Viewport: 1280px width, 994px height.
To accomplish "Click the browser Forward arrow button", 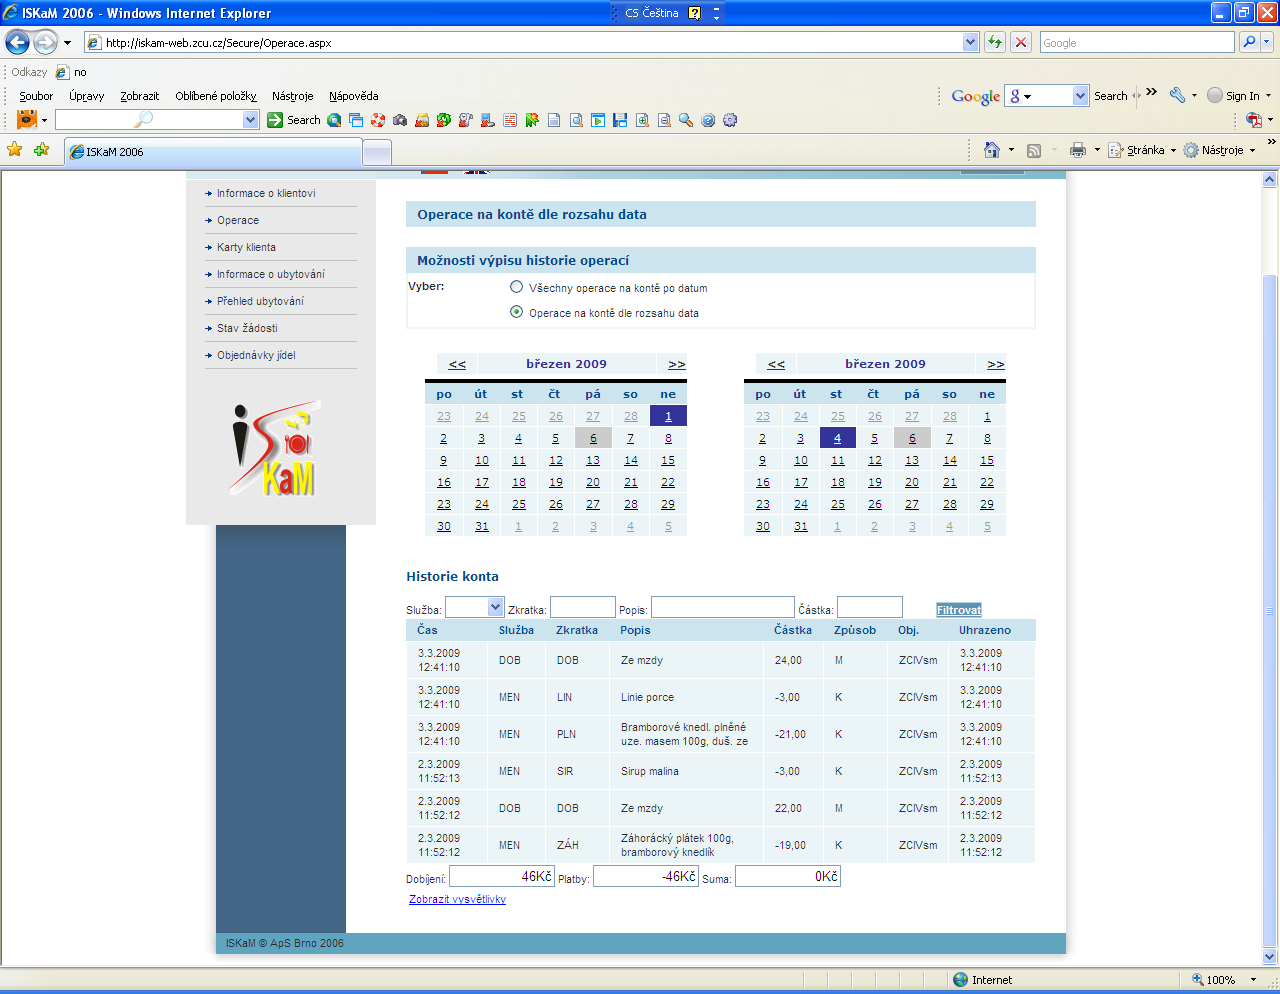I will [45, 42].
